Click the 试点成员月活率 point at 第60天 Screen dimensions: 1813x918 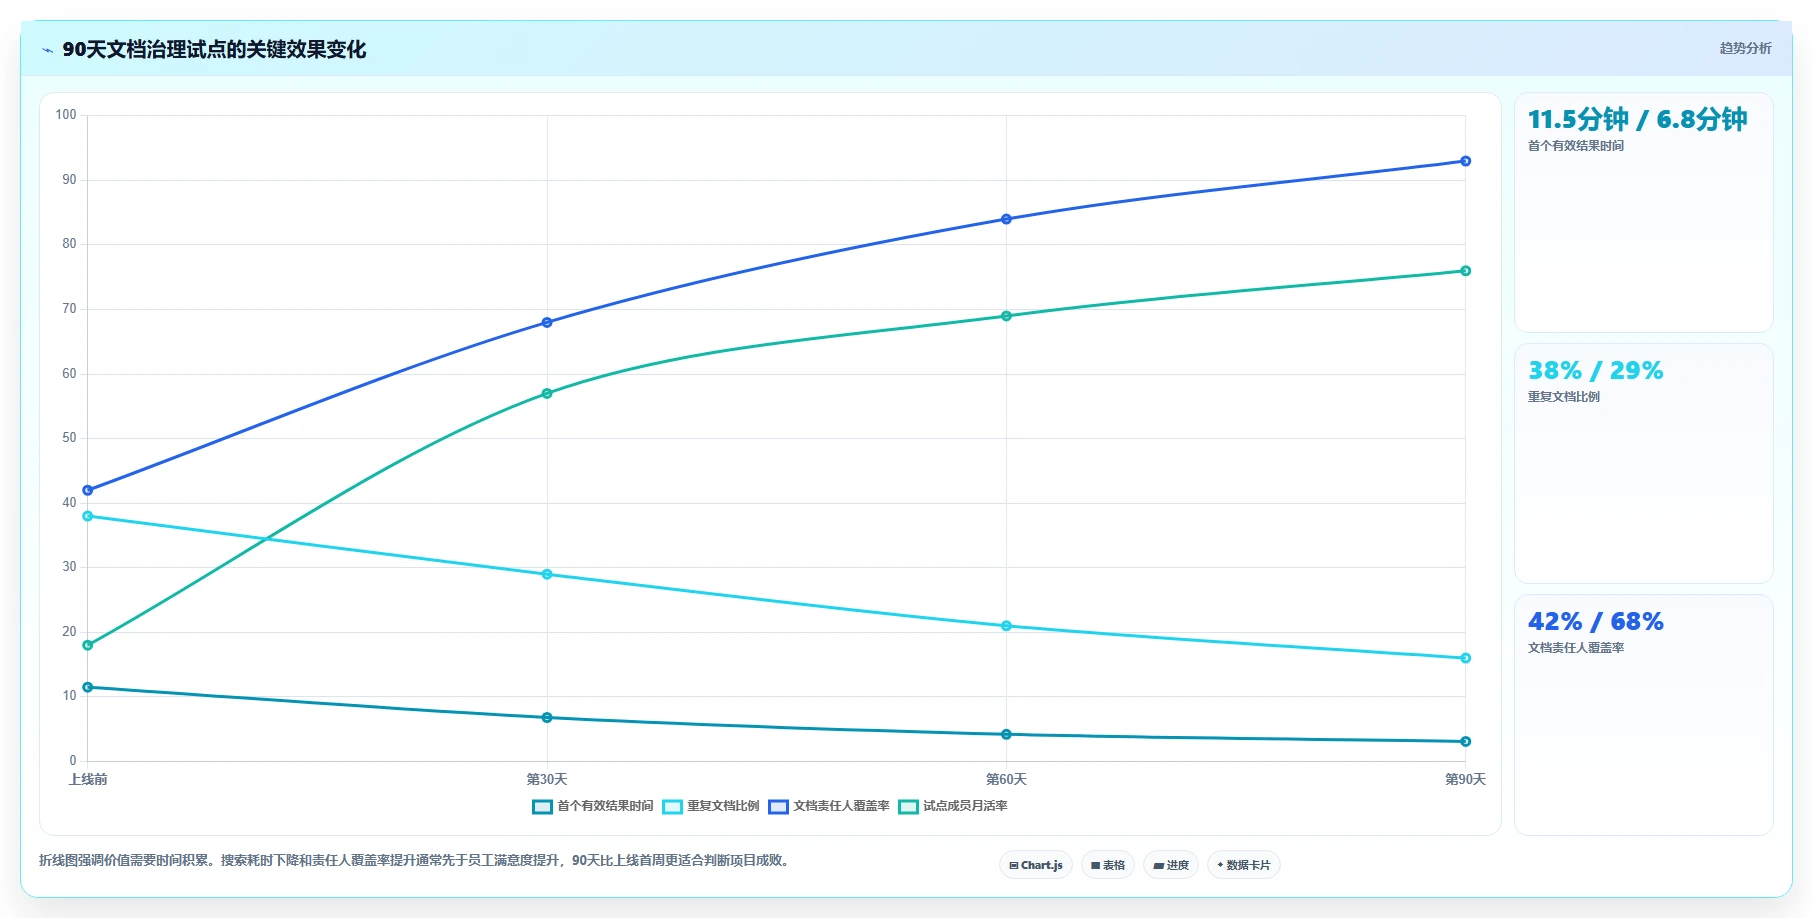(x=1006, y=316)
